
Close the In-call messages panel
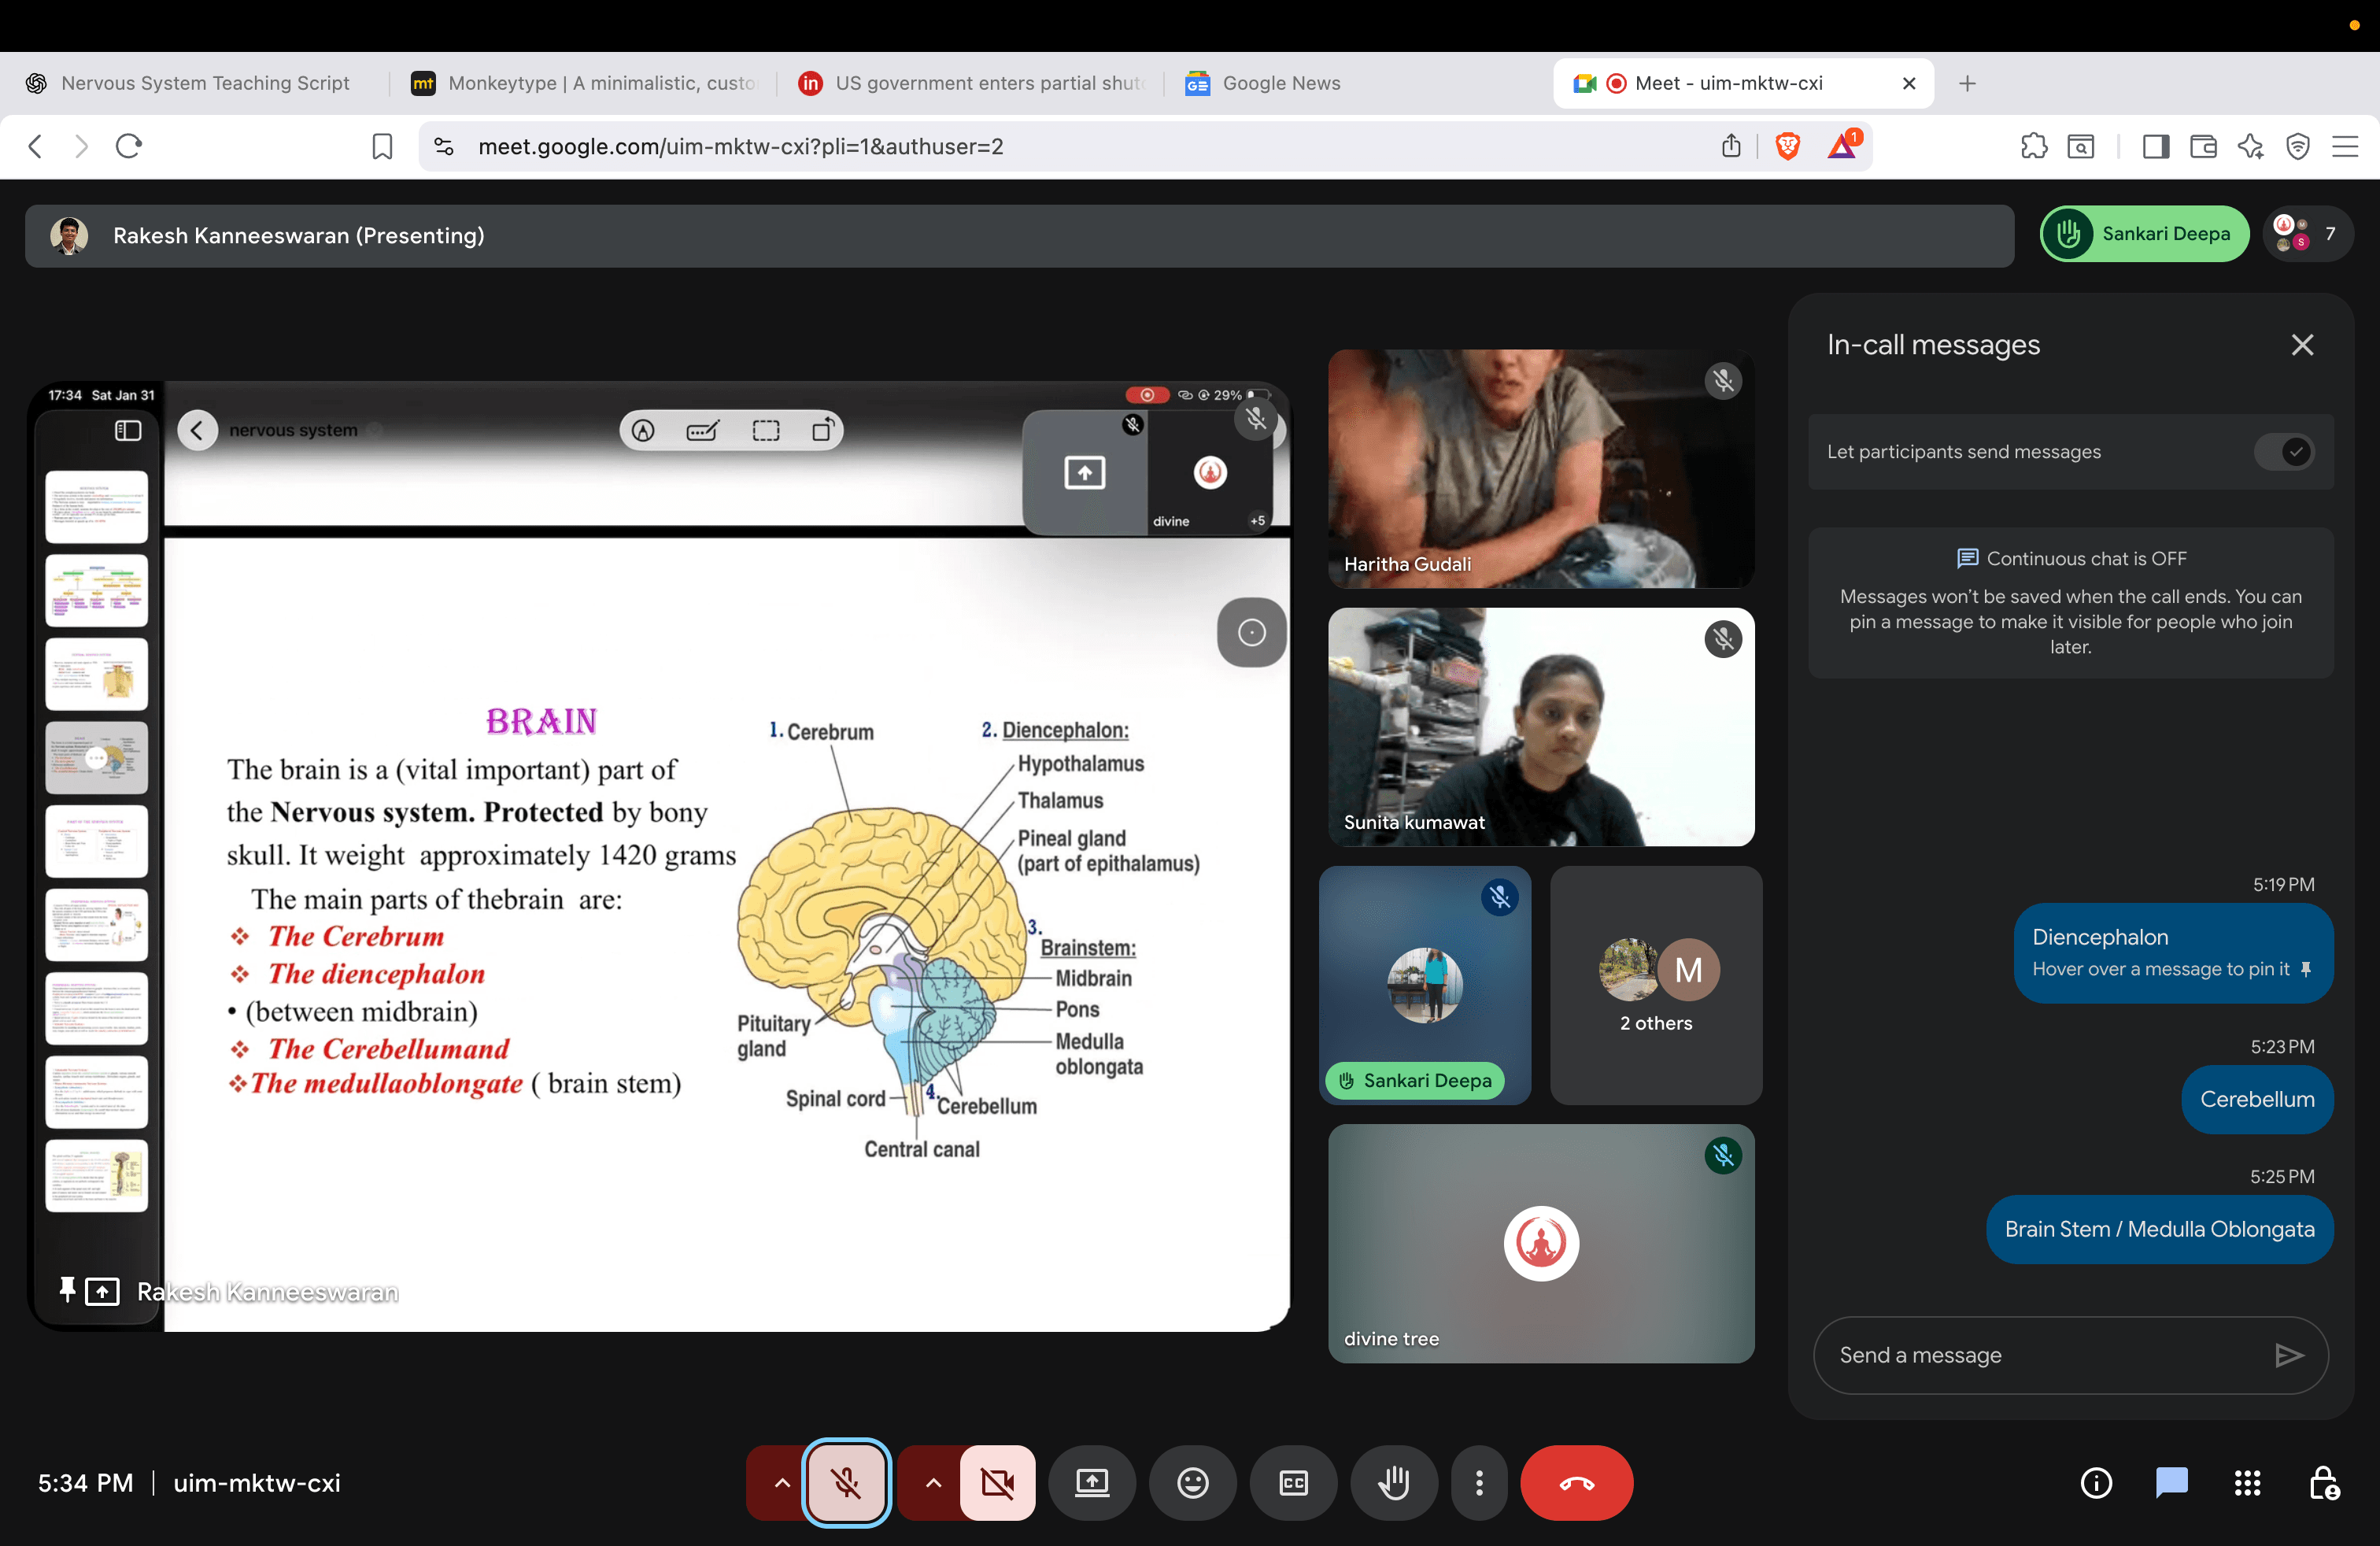tap(2302, 345)
